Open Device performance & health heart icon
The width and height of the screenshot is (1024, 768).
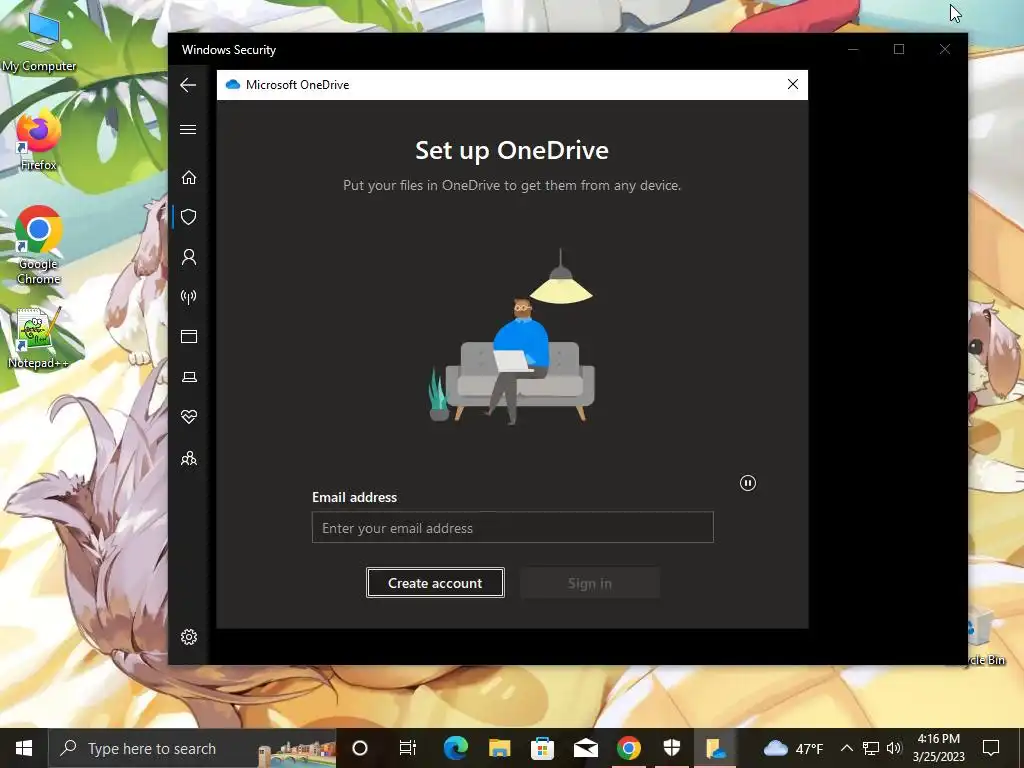(x=189, y=417)
